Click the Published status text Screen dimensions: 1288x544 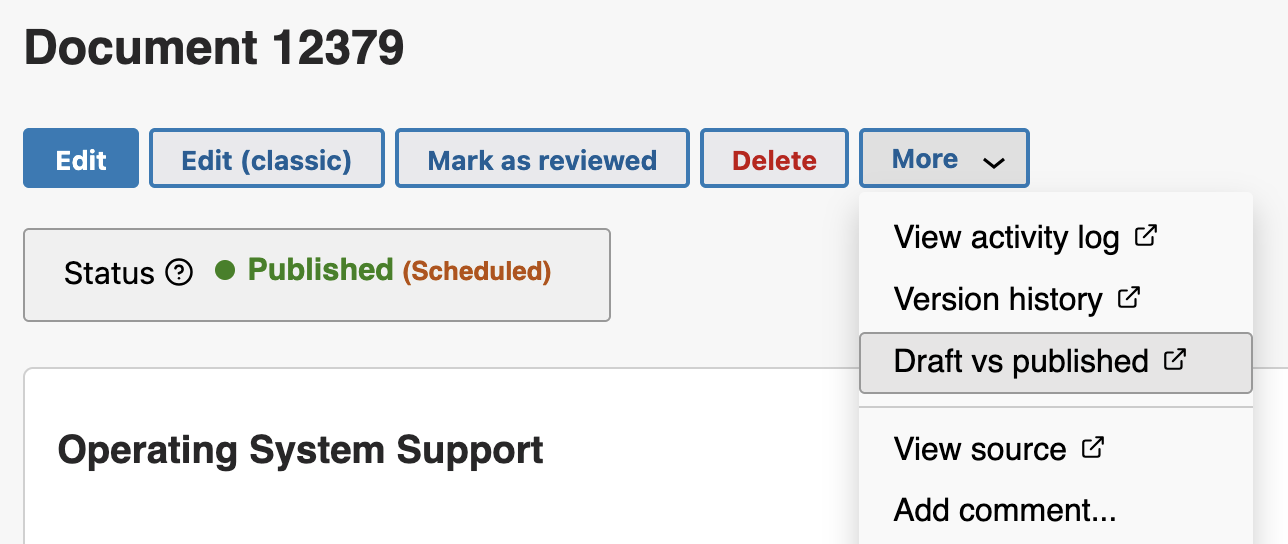click(320, 270)
